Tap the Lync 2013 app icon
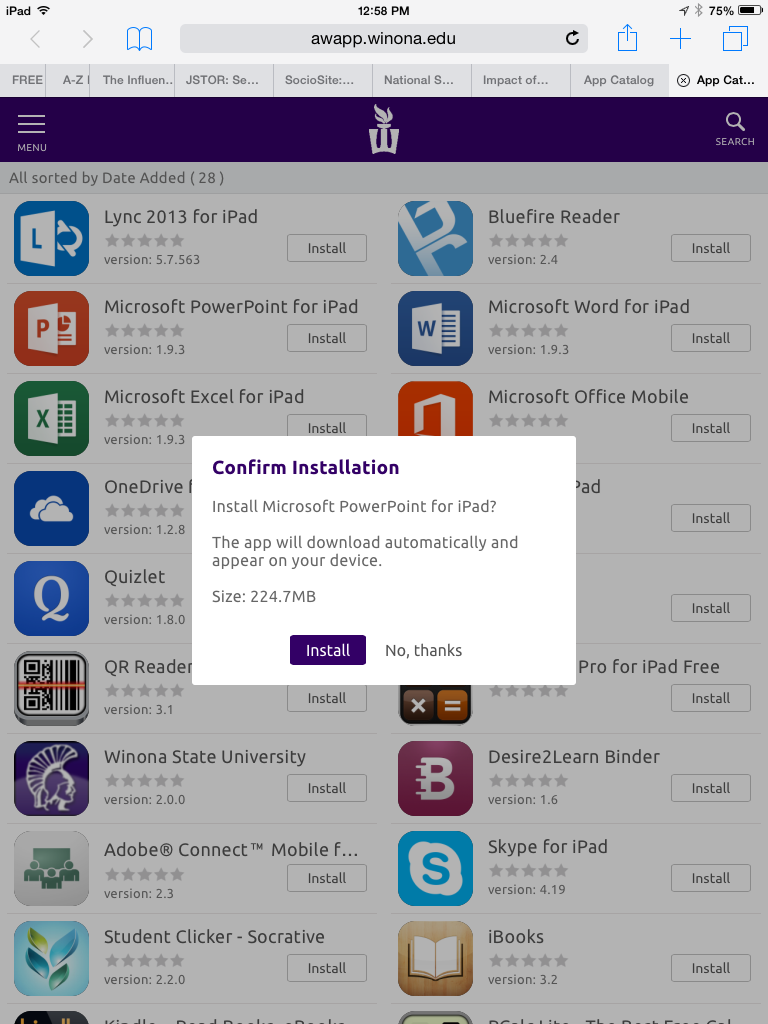Image resolution: width=768 pixels, height=1024 pixels. (x=52, y=238)
